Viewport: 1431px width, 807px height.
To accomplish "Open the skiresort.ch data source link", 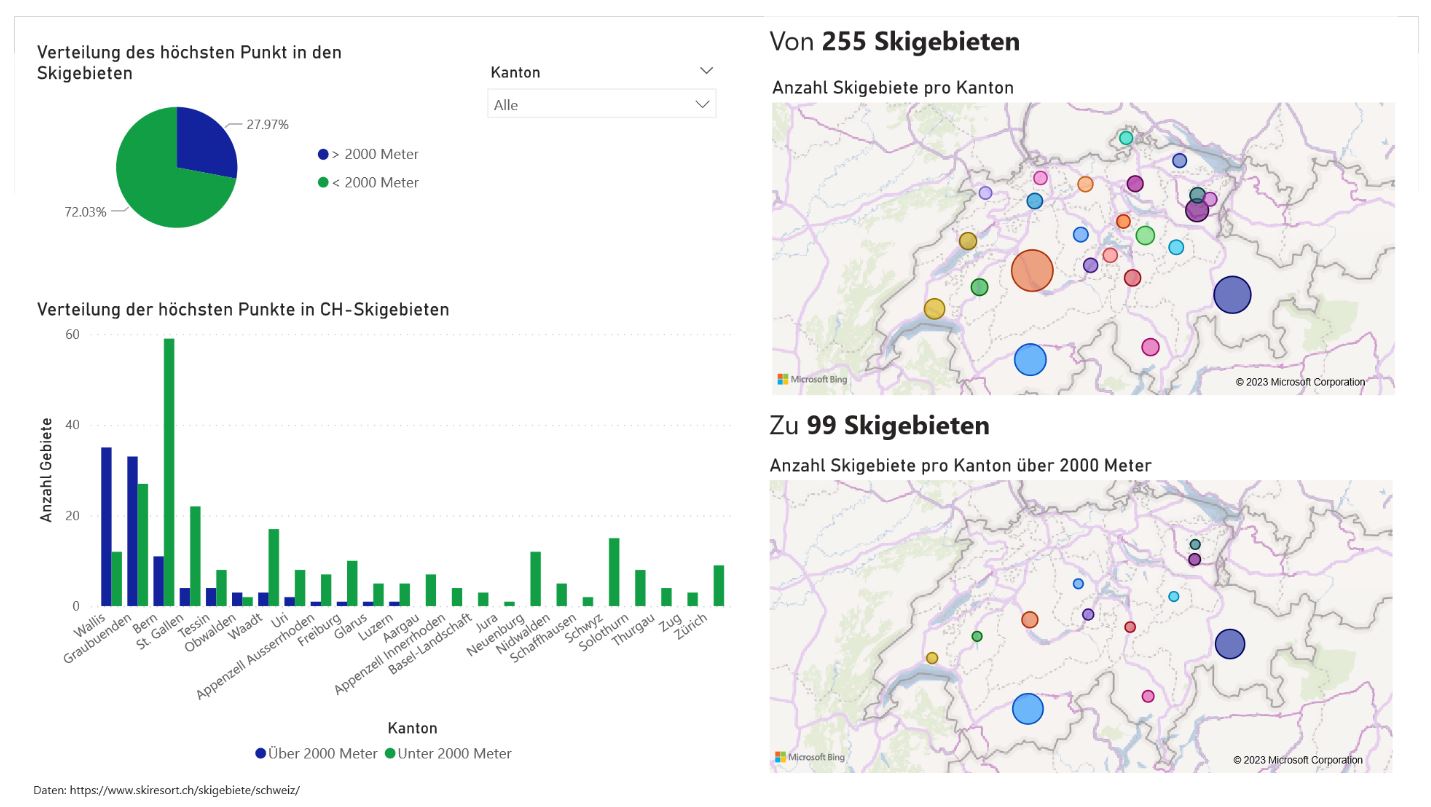I will [x=166, y=789].
